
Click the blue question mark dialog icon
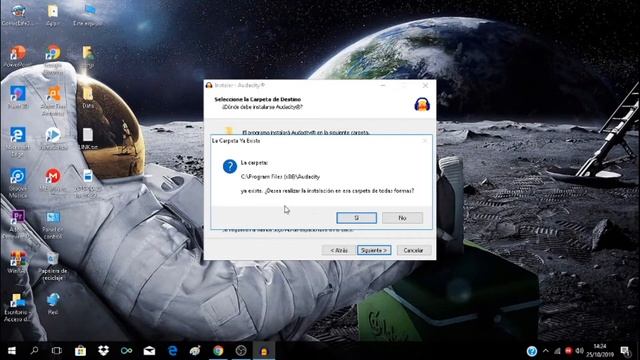pos(230,166)
